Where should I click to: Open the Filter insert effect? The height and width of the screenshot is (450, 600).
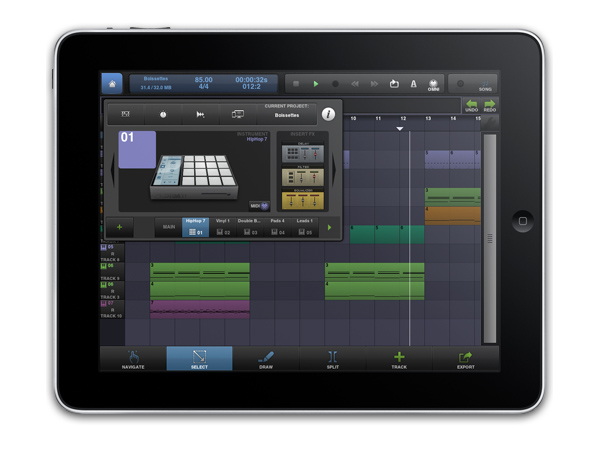(x=303, y=176)
